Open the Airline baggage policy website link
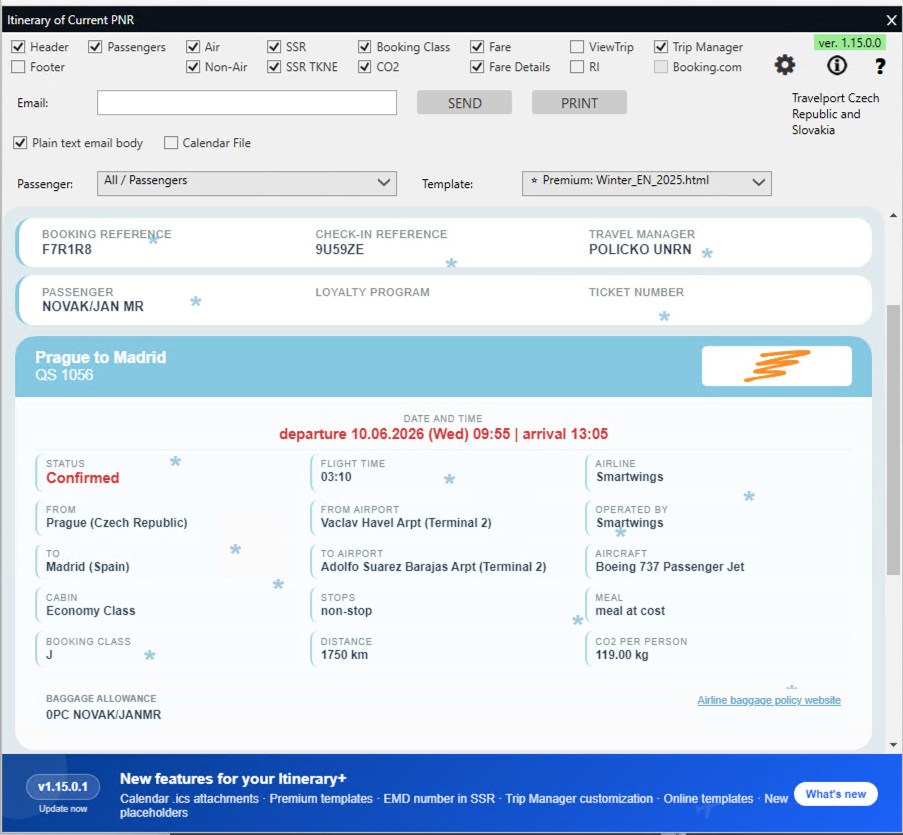 768,700
